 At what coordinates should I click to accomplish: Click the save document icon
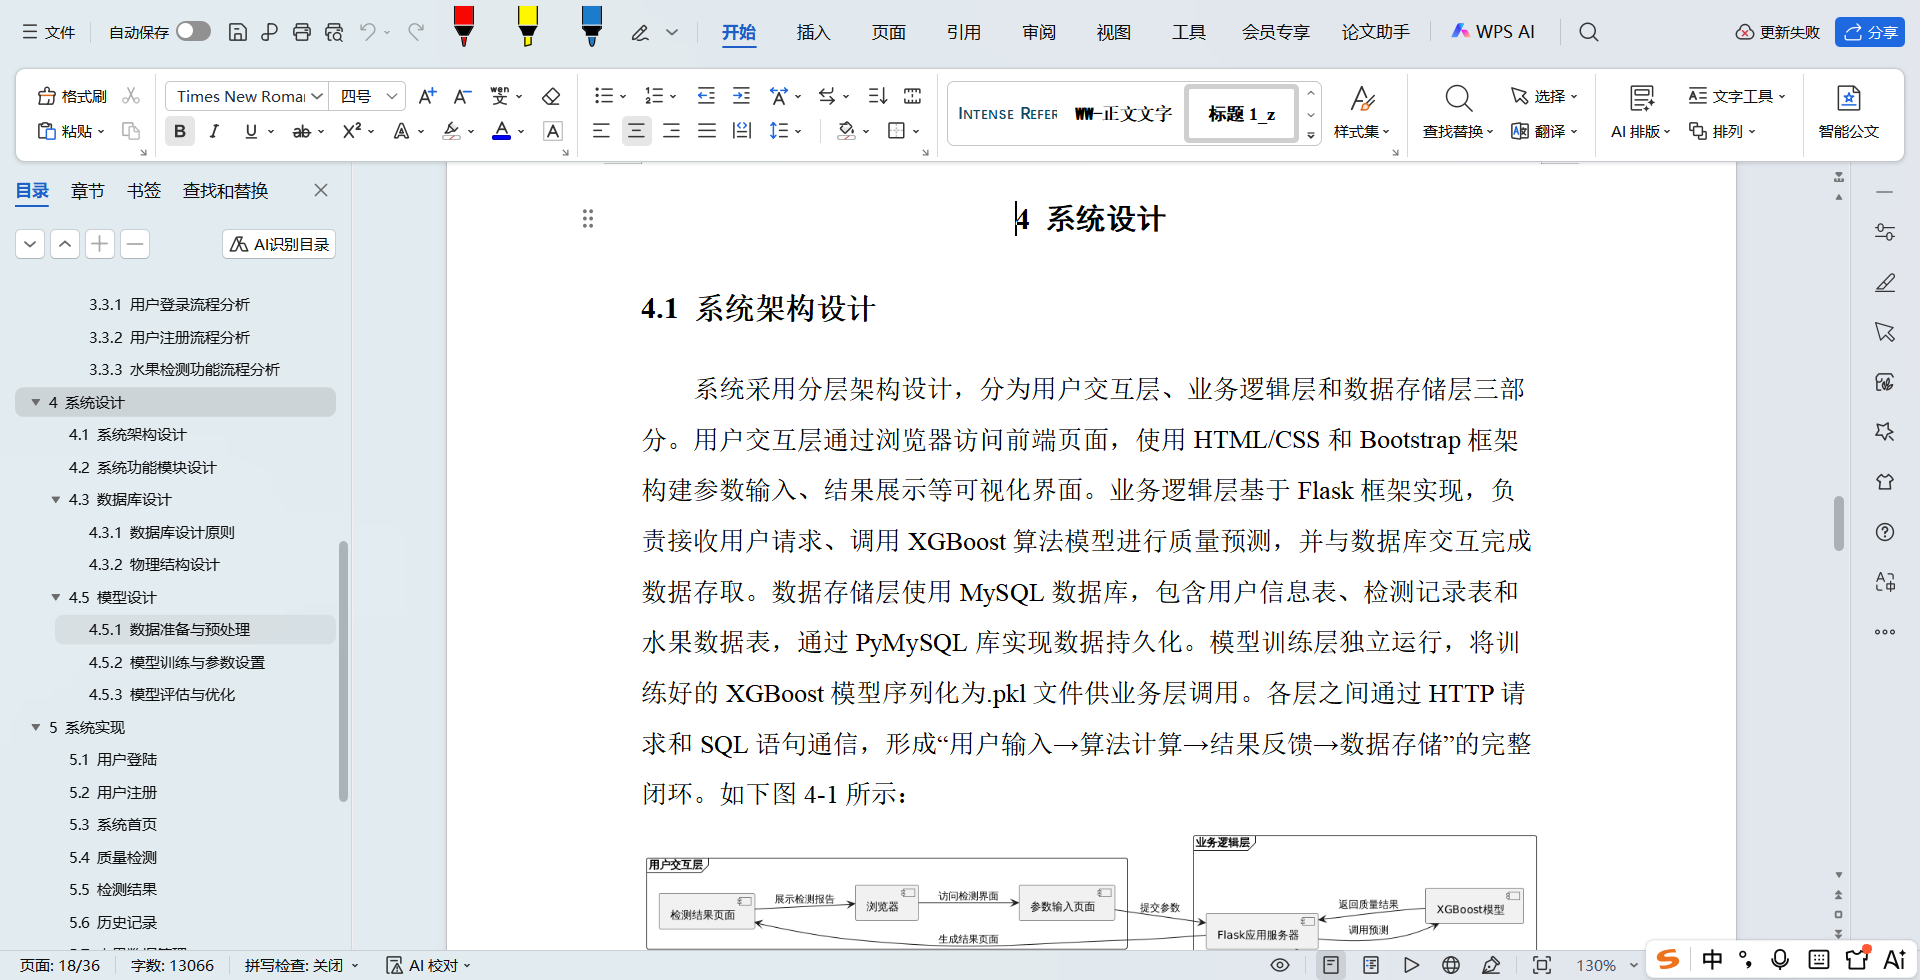(x=237, y=32)
